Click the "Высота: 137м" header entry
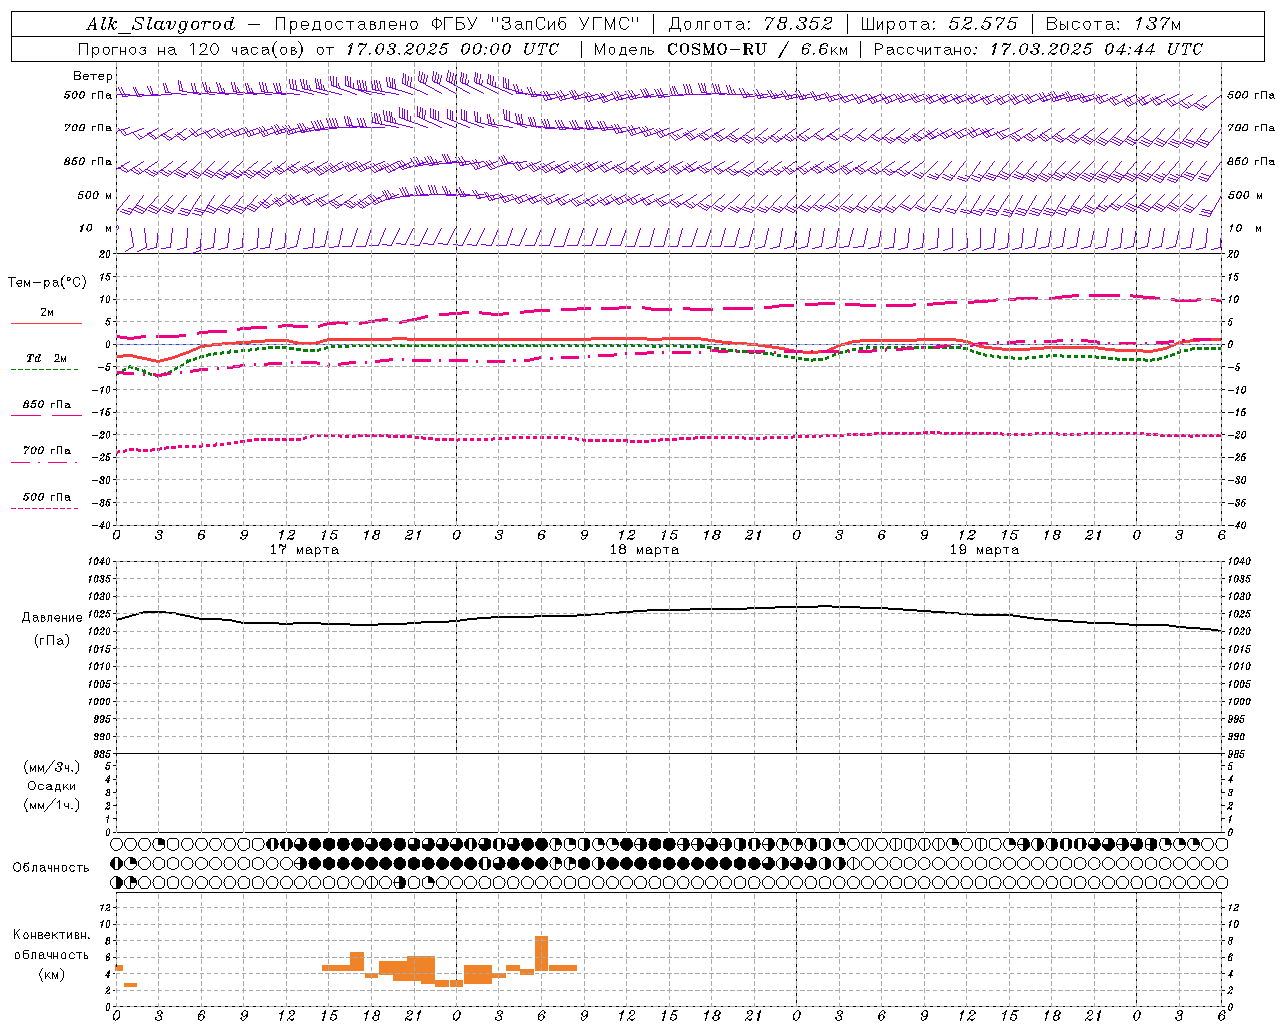This screenshot has width=1280, height=1024. [1113, 24]
